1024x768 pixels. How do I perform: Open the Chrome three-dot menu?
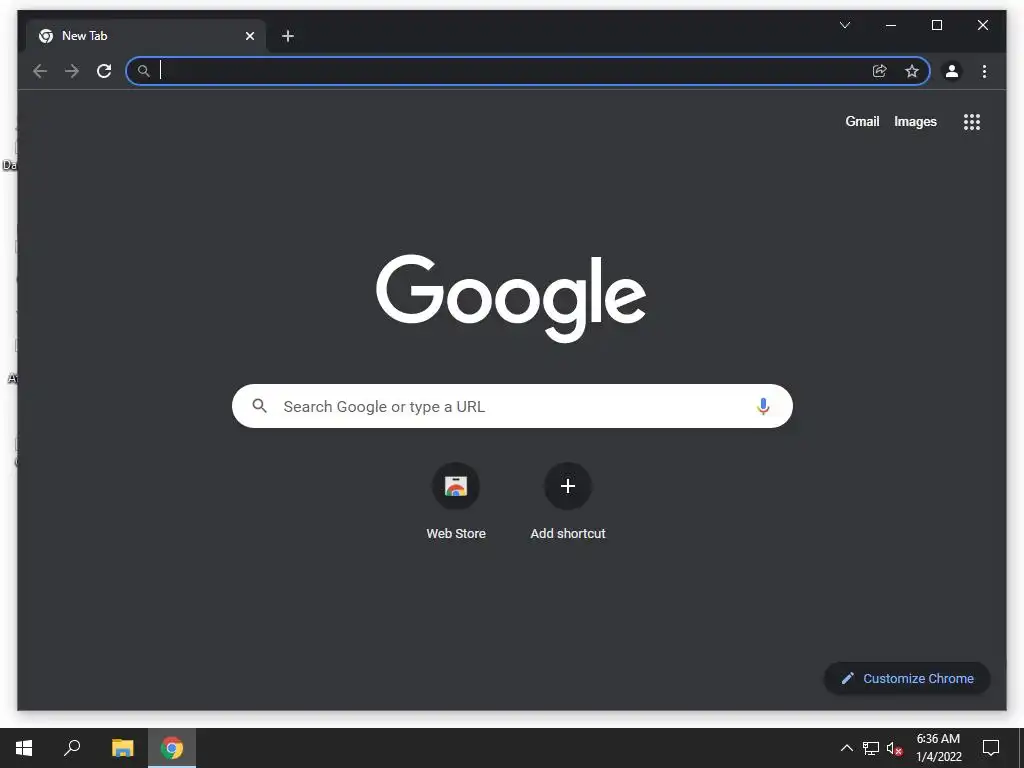coord(984,71)
